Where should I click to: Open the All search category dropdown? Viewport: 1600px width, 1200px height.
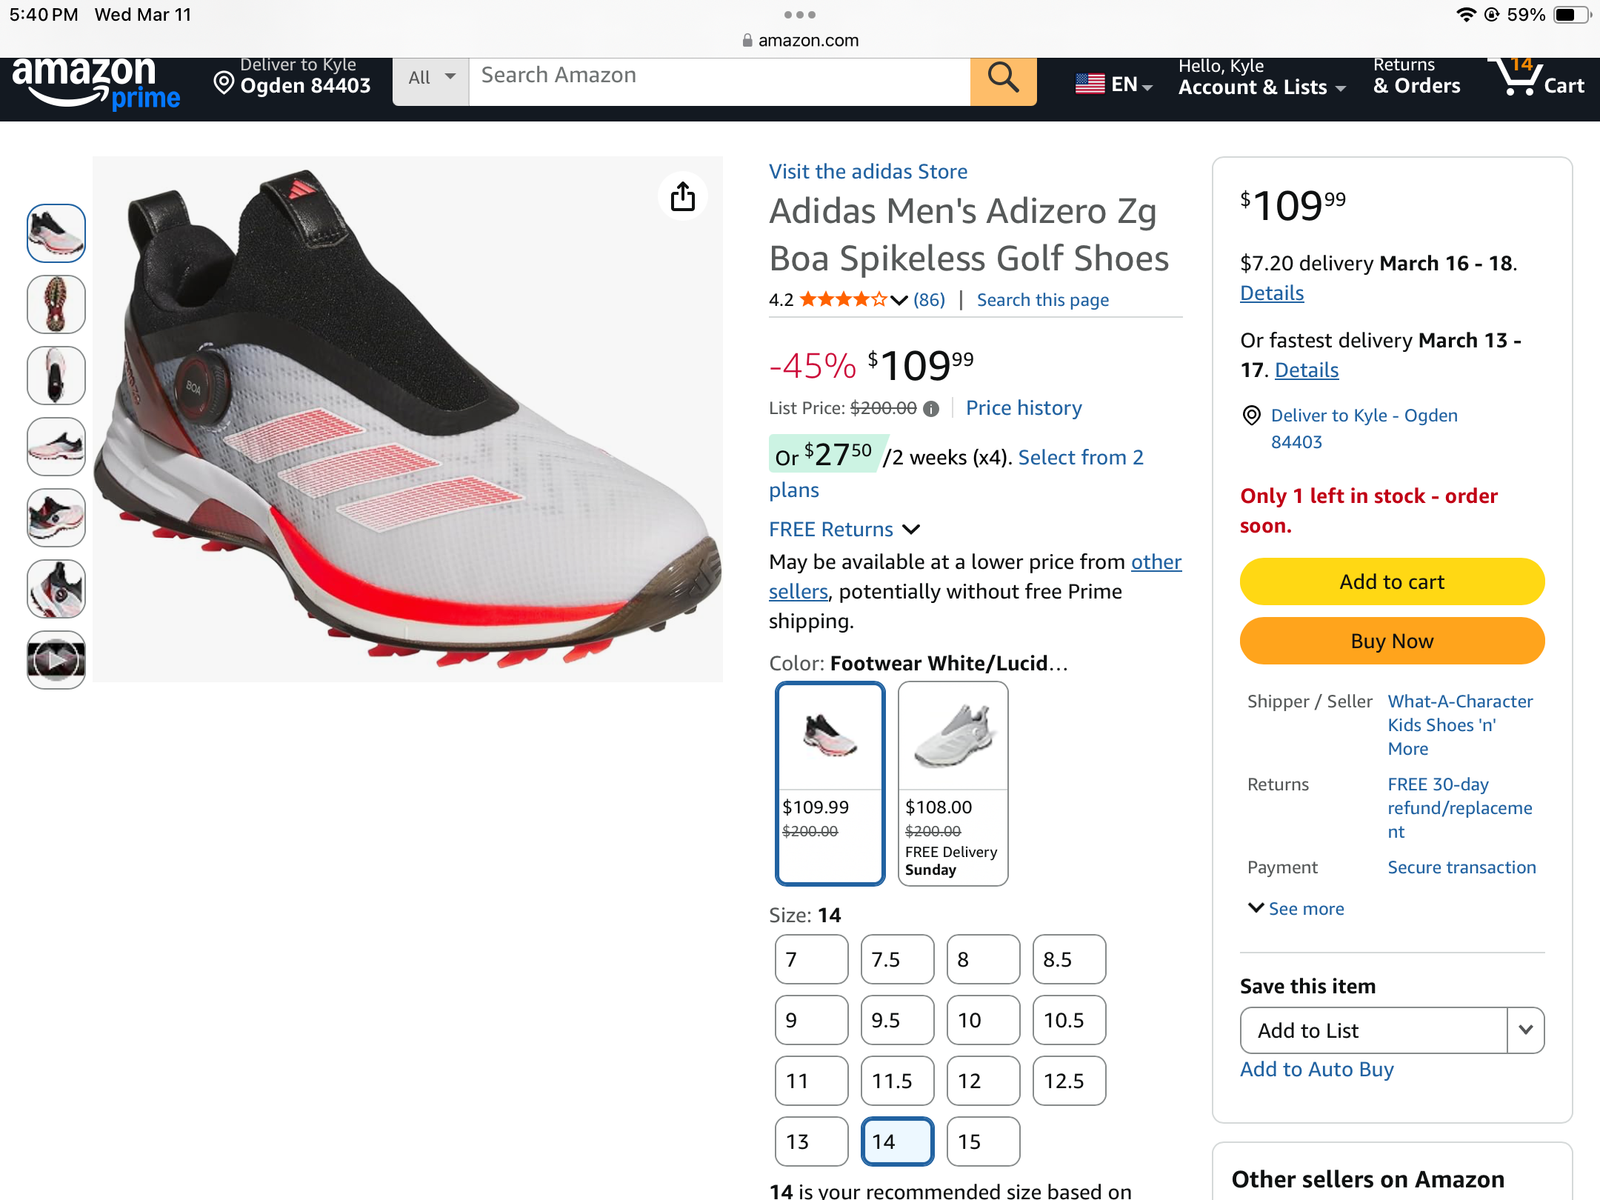431,78
